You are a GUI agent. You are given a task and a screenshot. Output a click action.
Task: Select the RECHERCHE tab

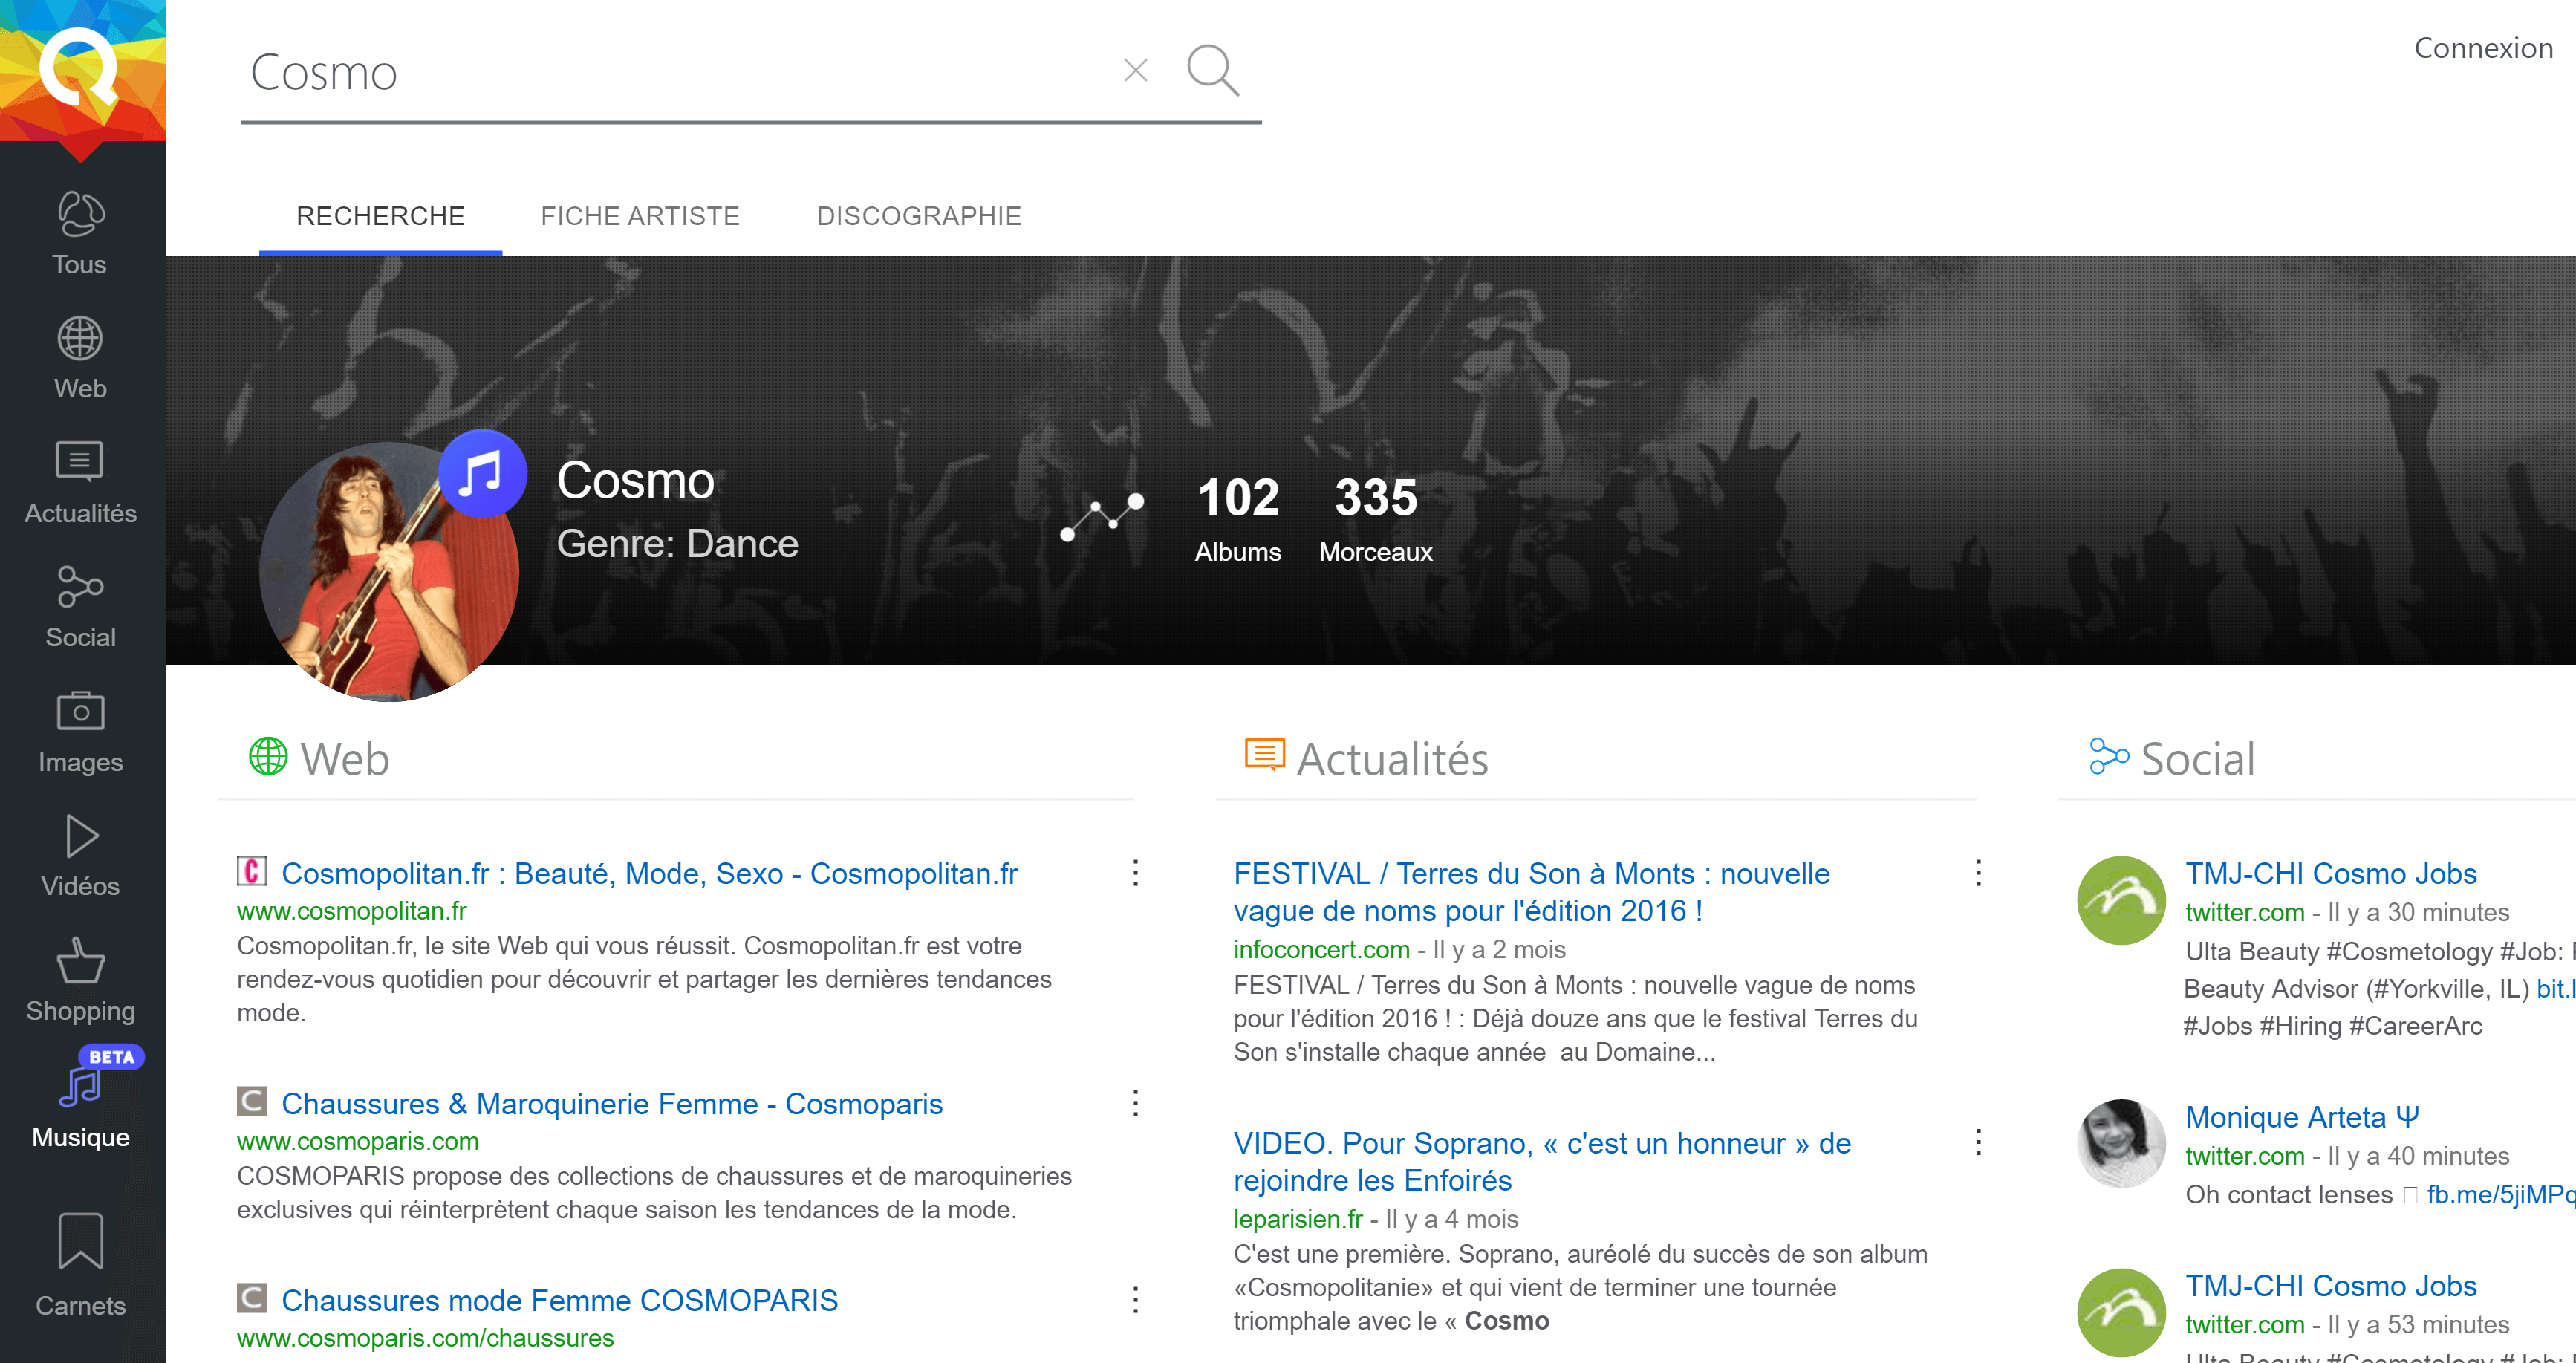coord(380,216)
